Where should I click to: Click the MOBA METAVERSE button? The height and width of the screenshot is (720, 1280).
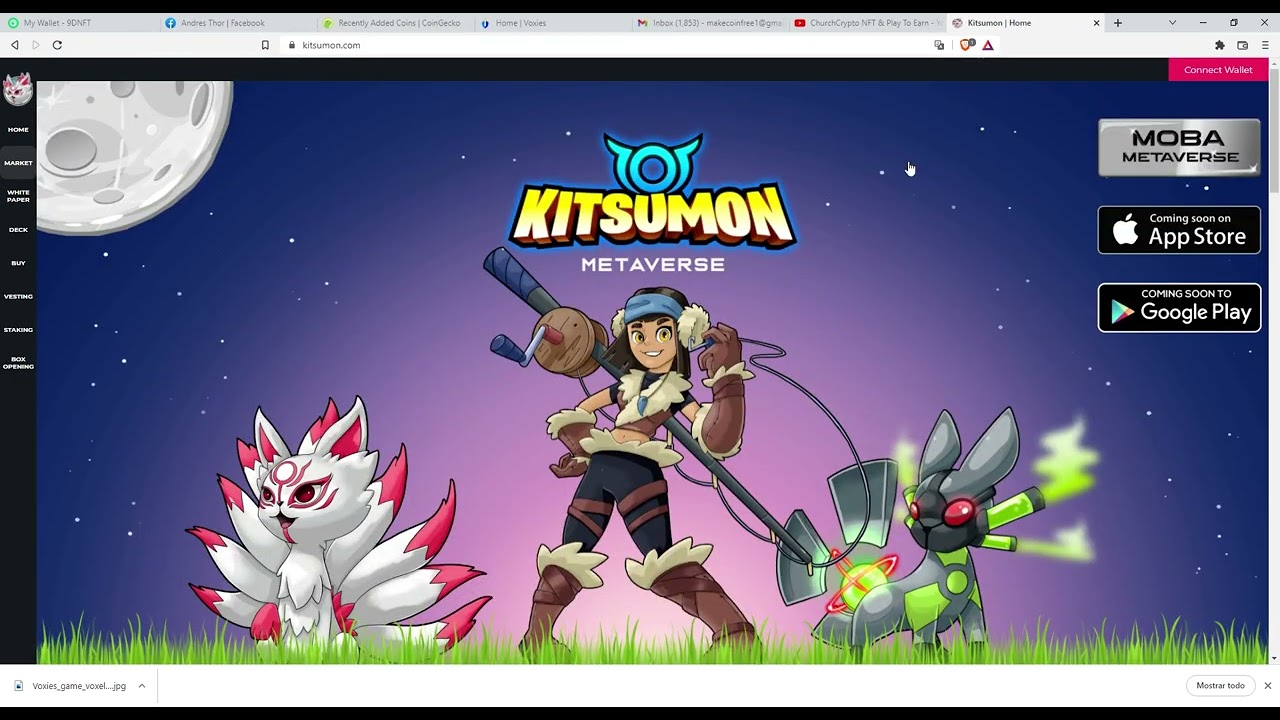click(x=1180, y=147)
